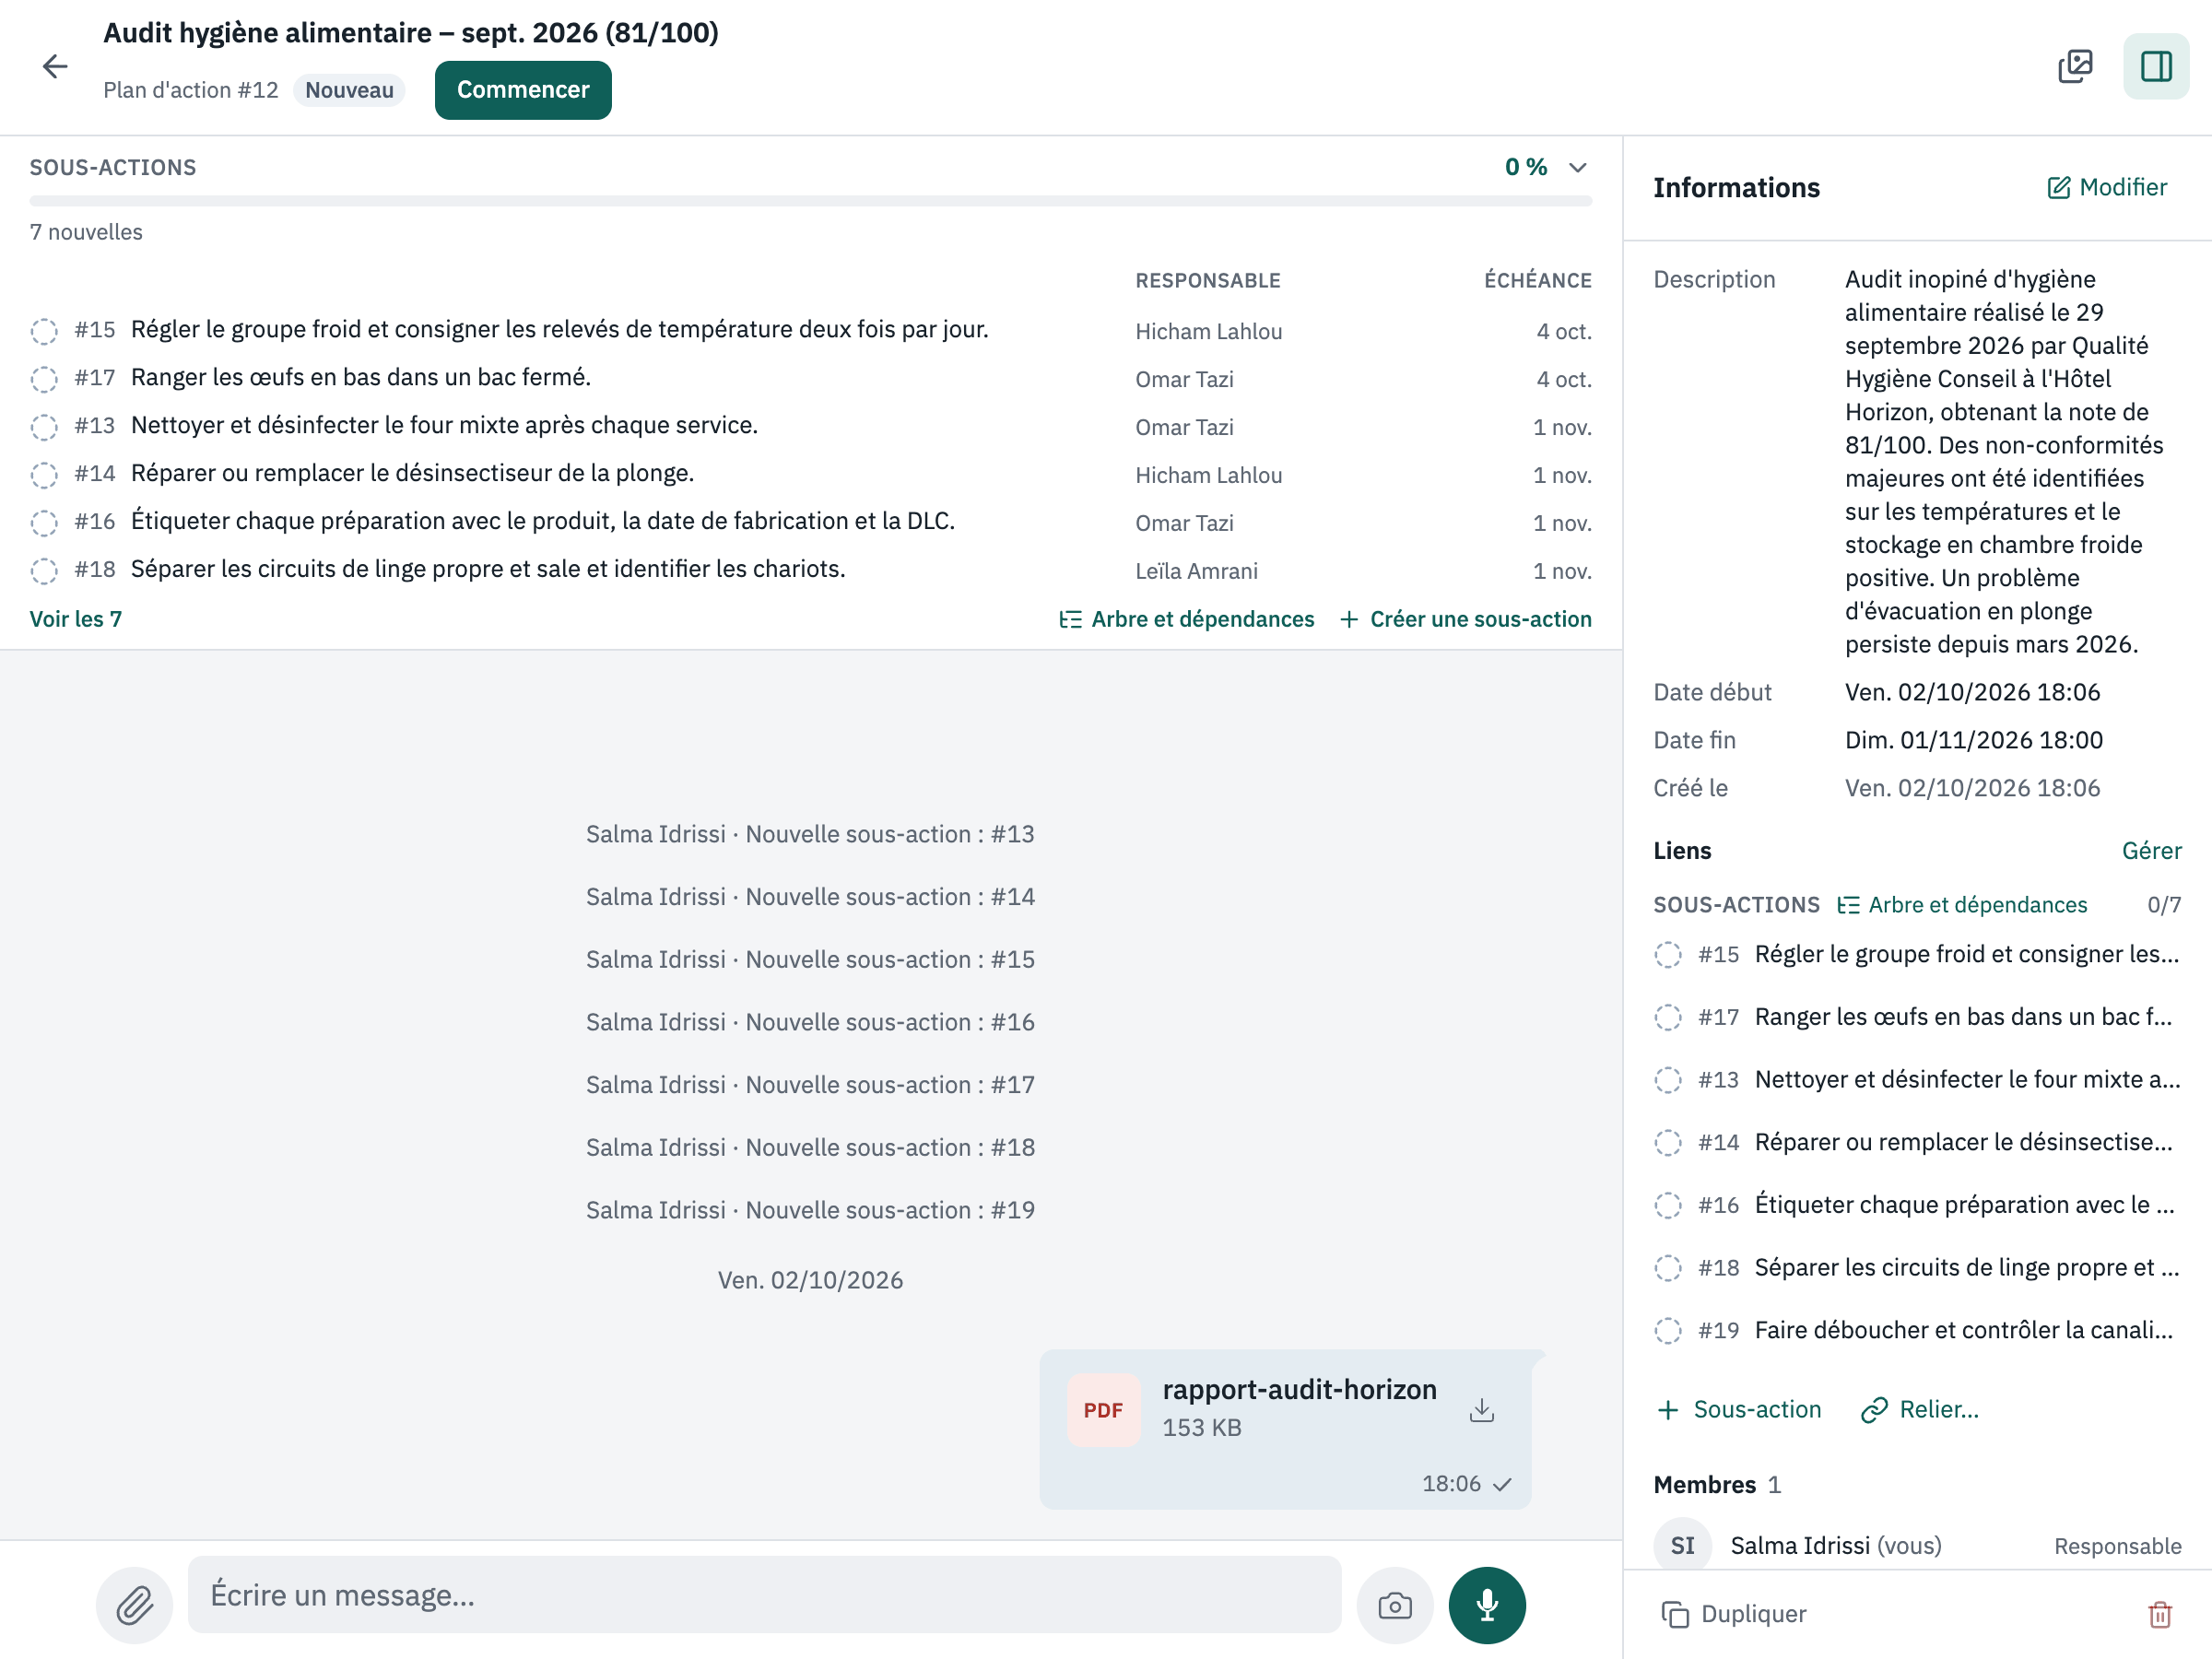Toggle status circle for #18 Séparer in main list
Image resolution: width=2212 pixels, height=1659 pixels.
point(44,571)
